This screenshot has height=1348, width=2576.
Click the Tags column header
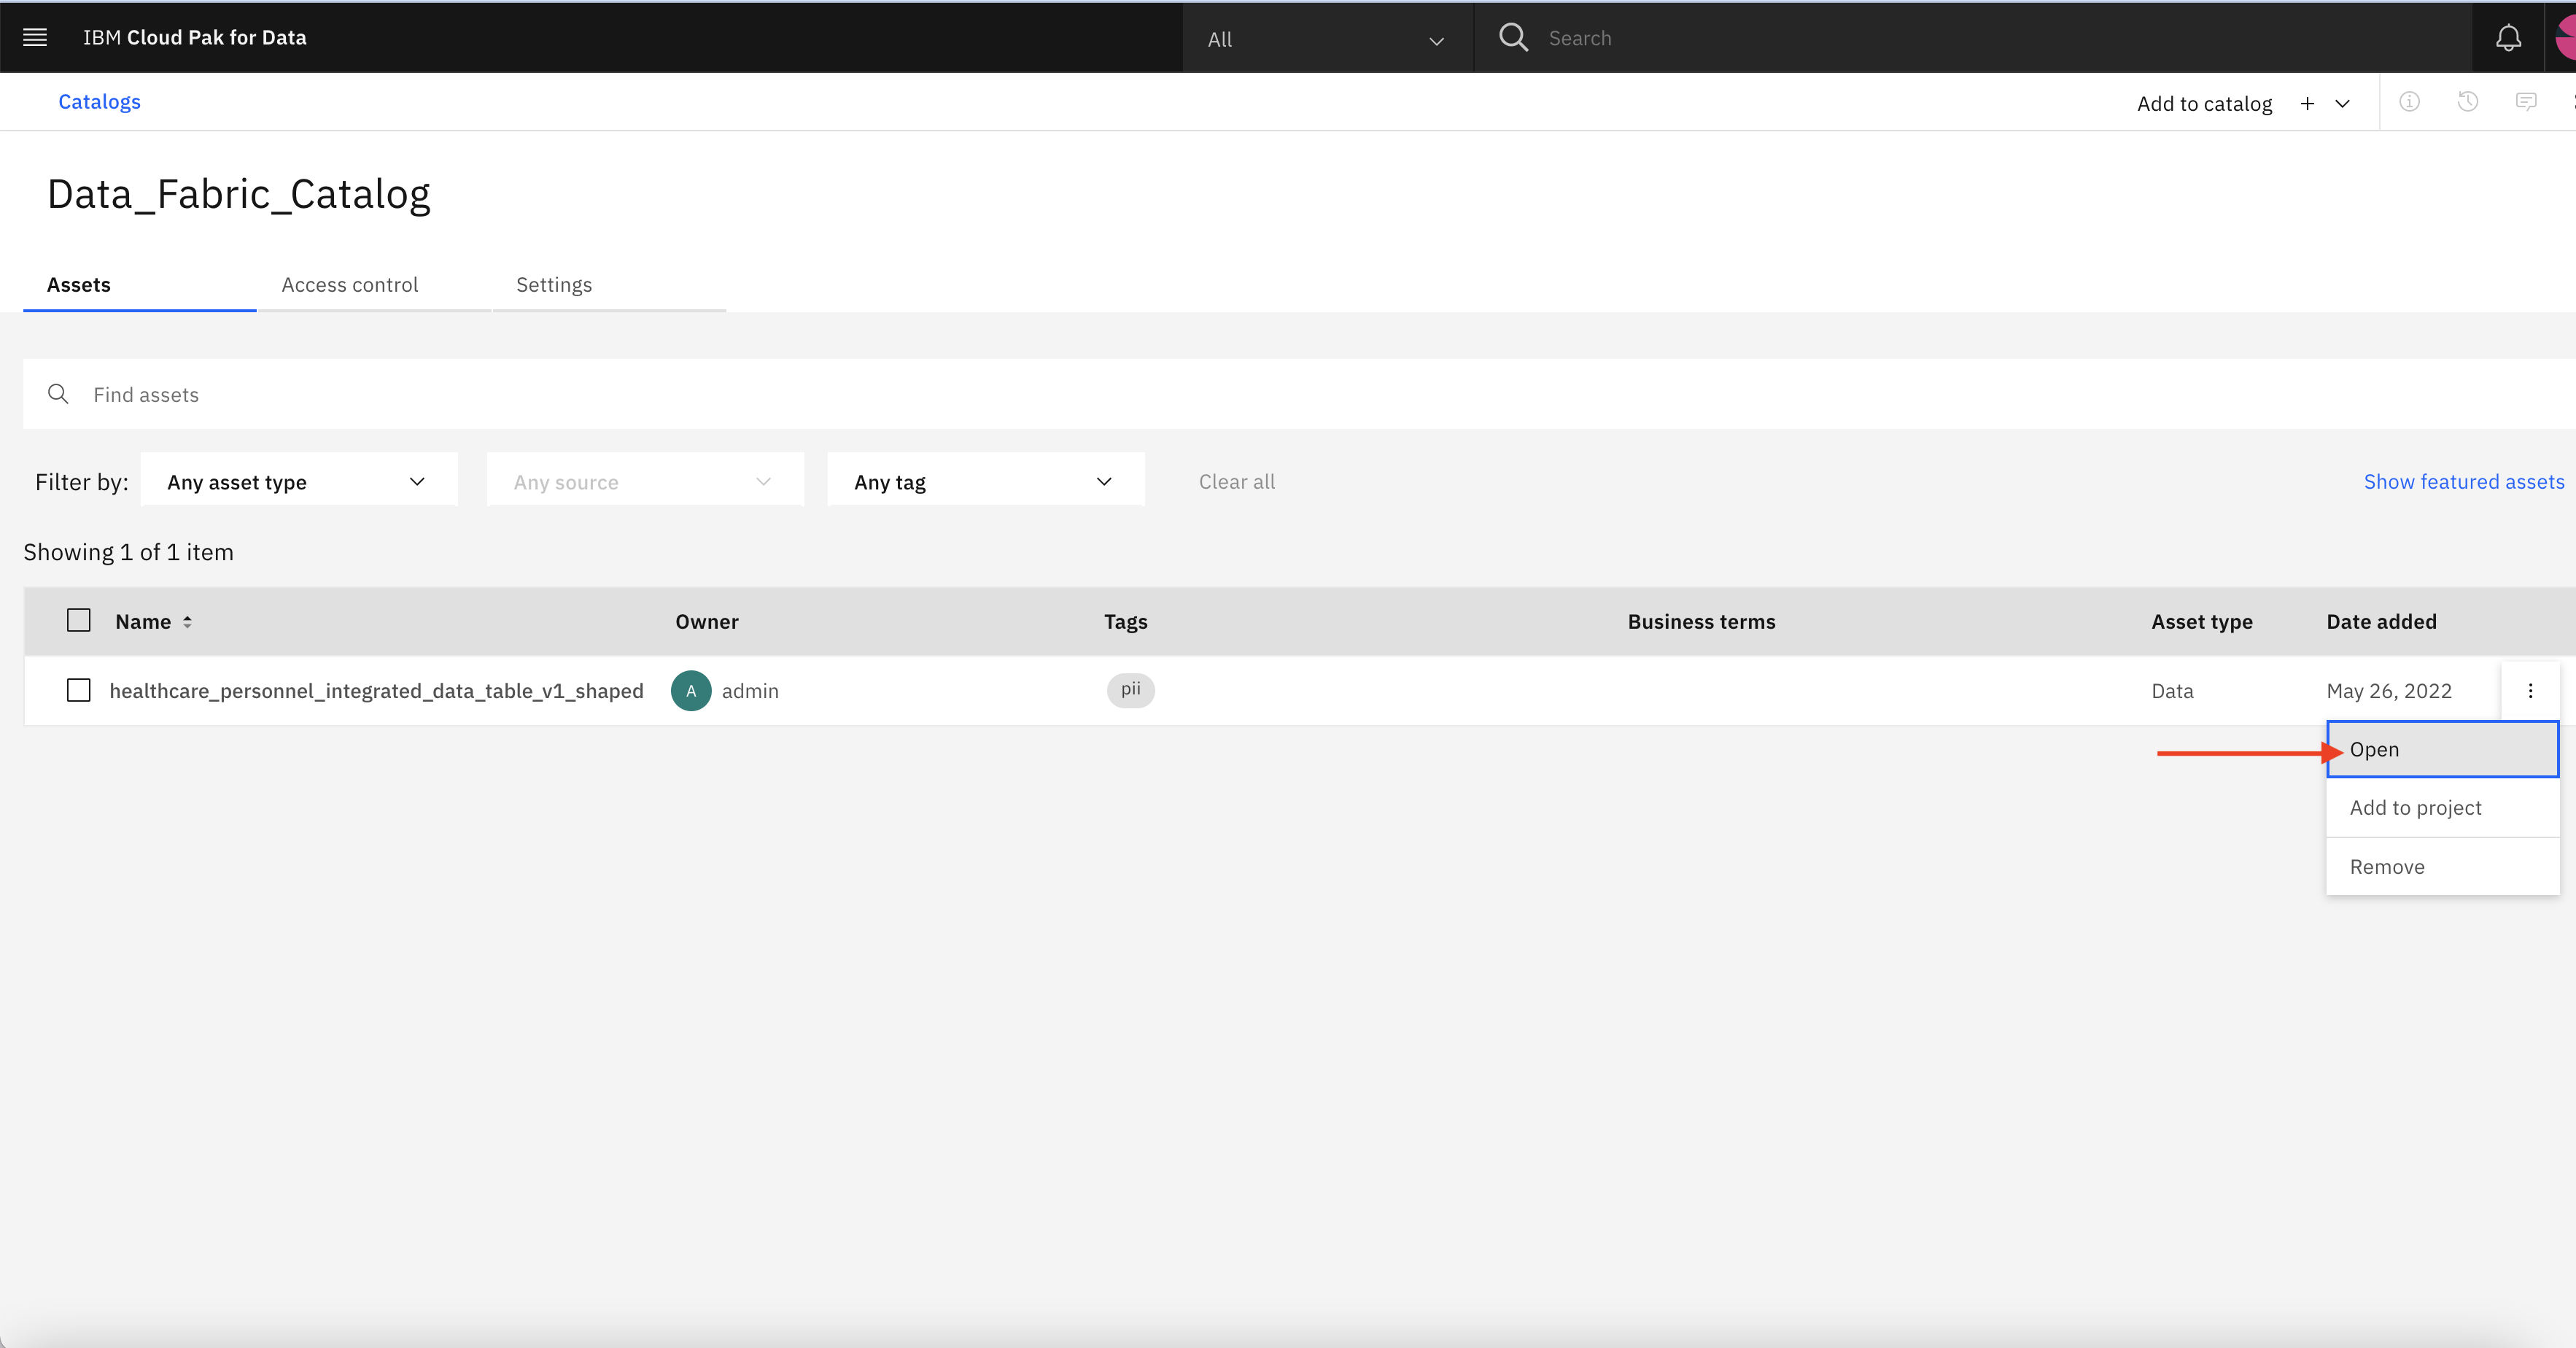click(1125, 622)
